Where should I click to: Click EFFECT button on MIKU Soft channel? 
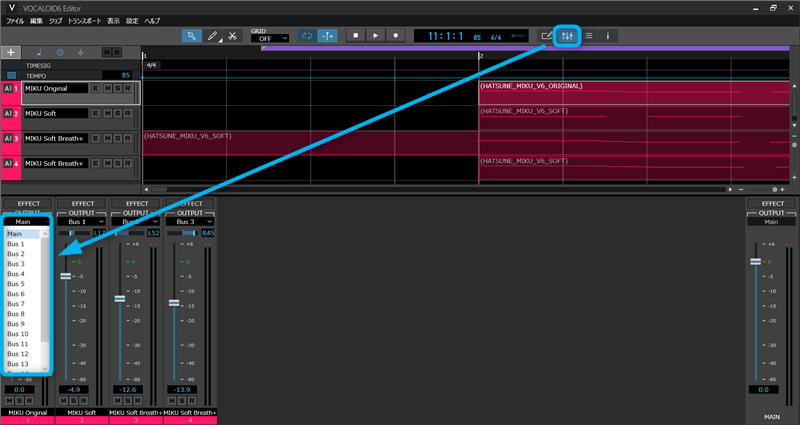pyautogui.click(x=82, y=204)
